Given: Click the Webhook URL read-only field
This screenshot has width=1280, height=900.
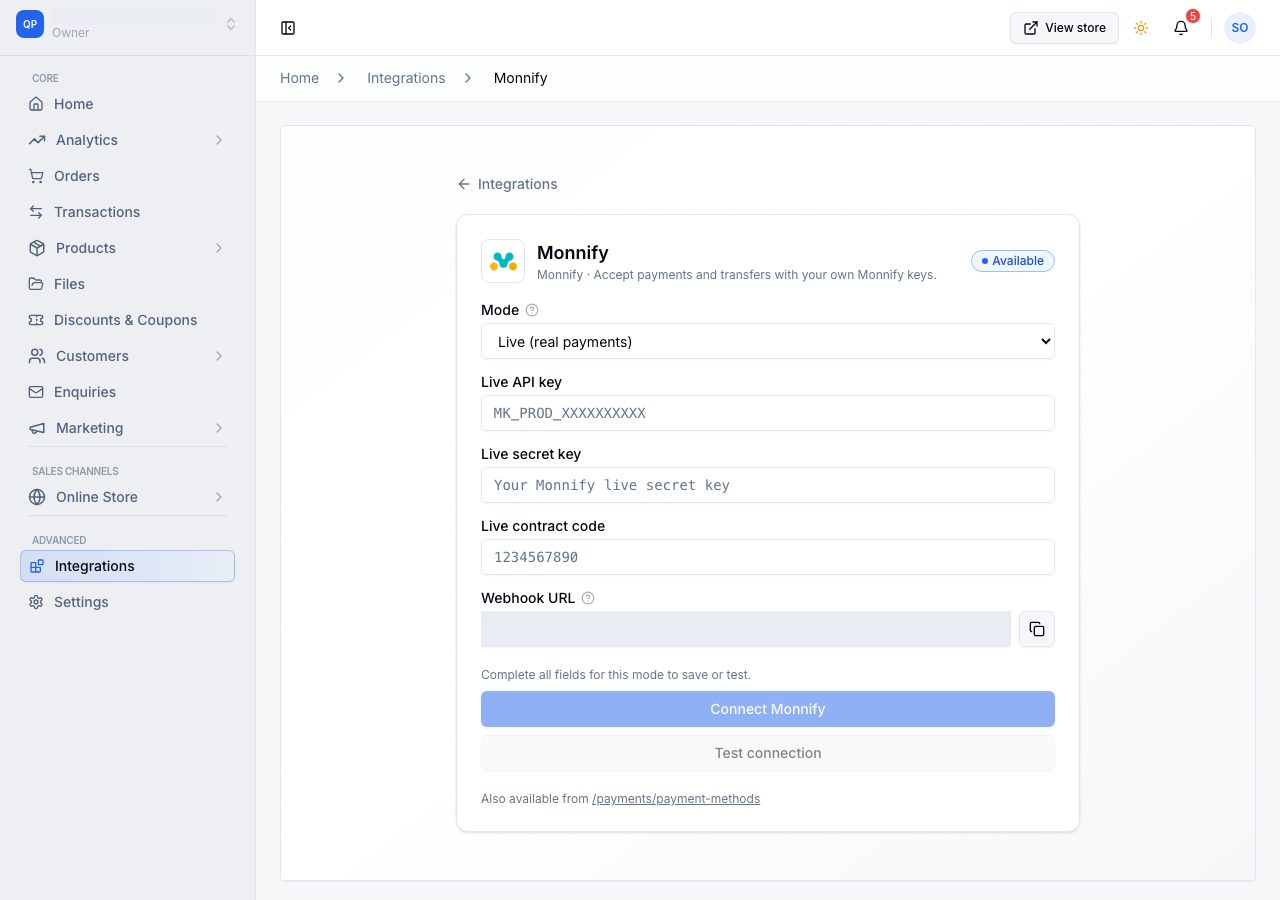Looking at the screenshot, I should pyautogui.click(x=746, y=629).
